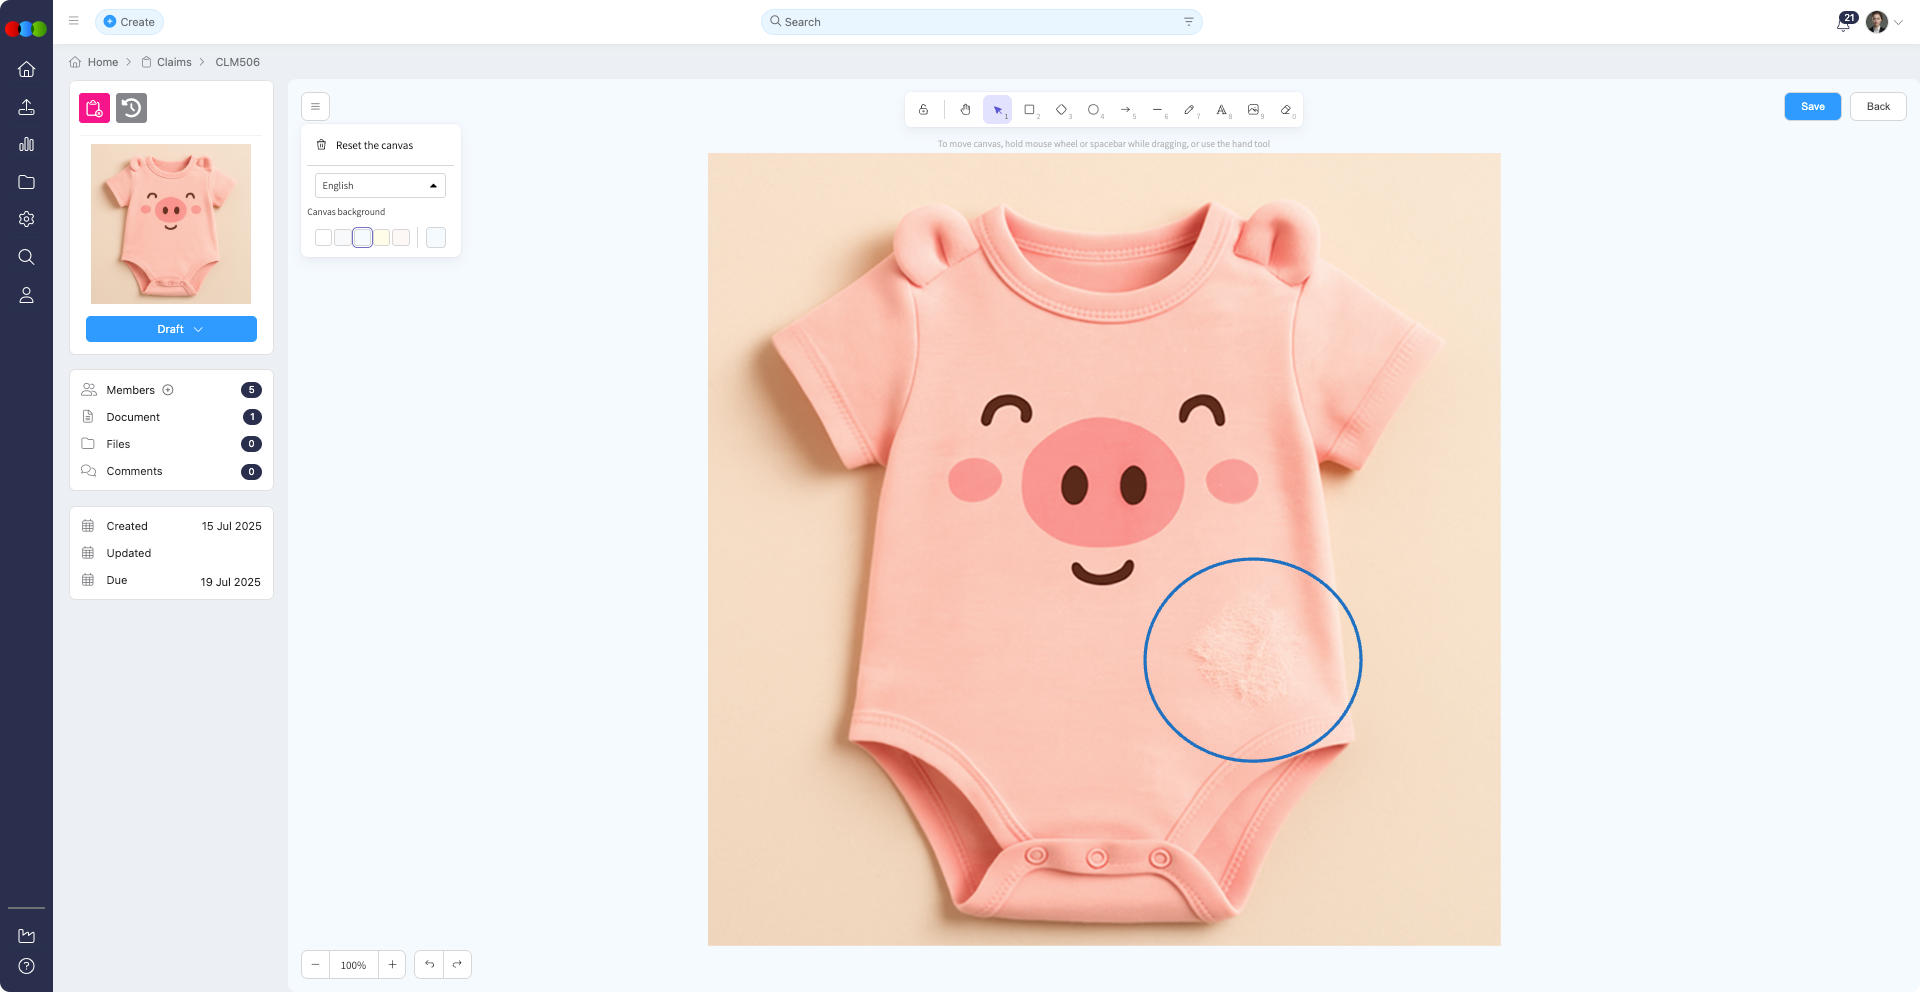Select the Eraser tool
Viewport: 1920px width, 992px height.
pyautogui.click(x=1286, y=110)
